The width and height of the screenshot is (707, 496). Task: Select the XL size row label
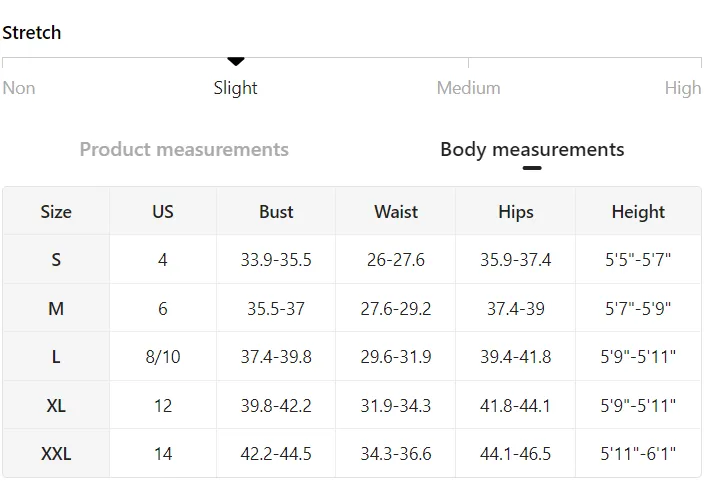click(56, 405)
